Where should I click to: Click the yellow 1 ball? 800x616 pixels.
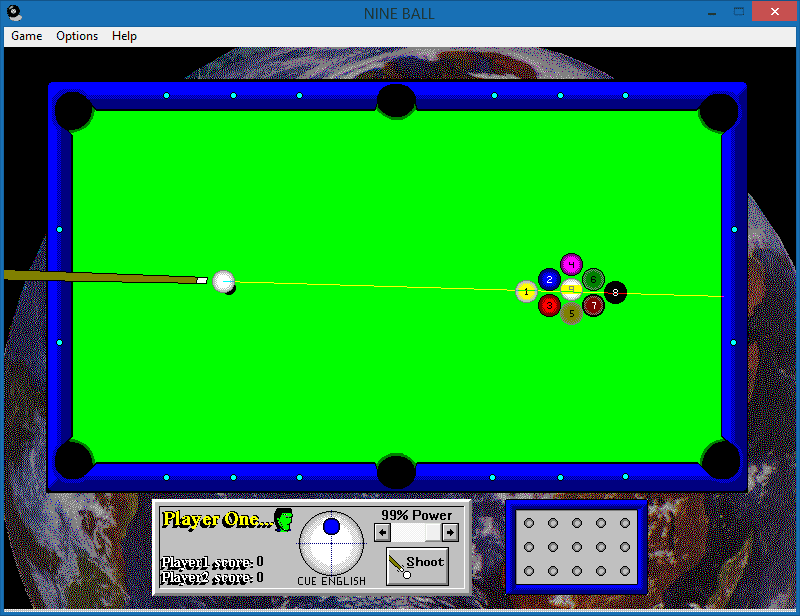[527, 292]
